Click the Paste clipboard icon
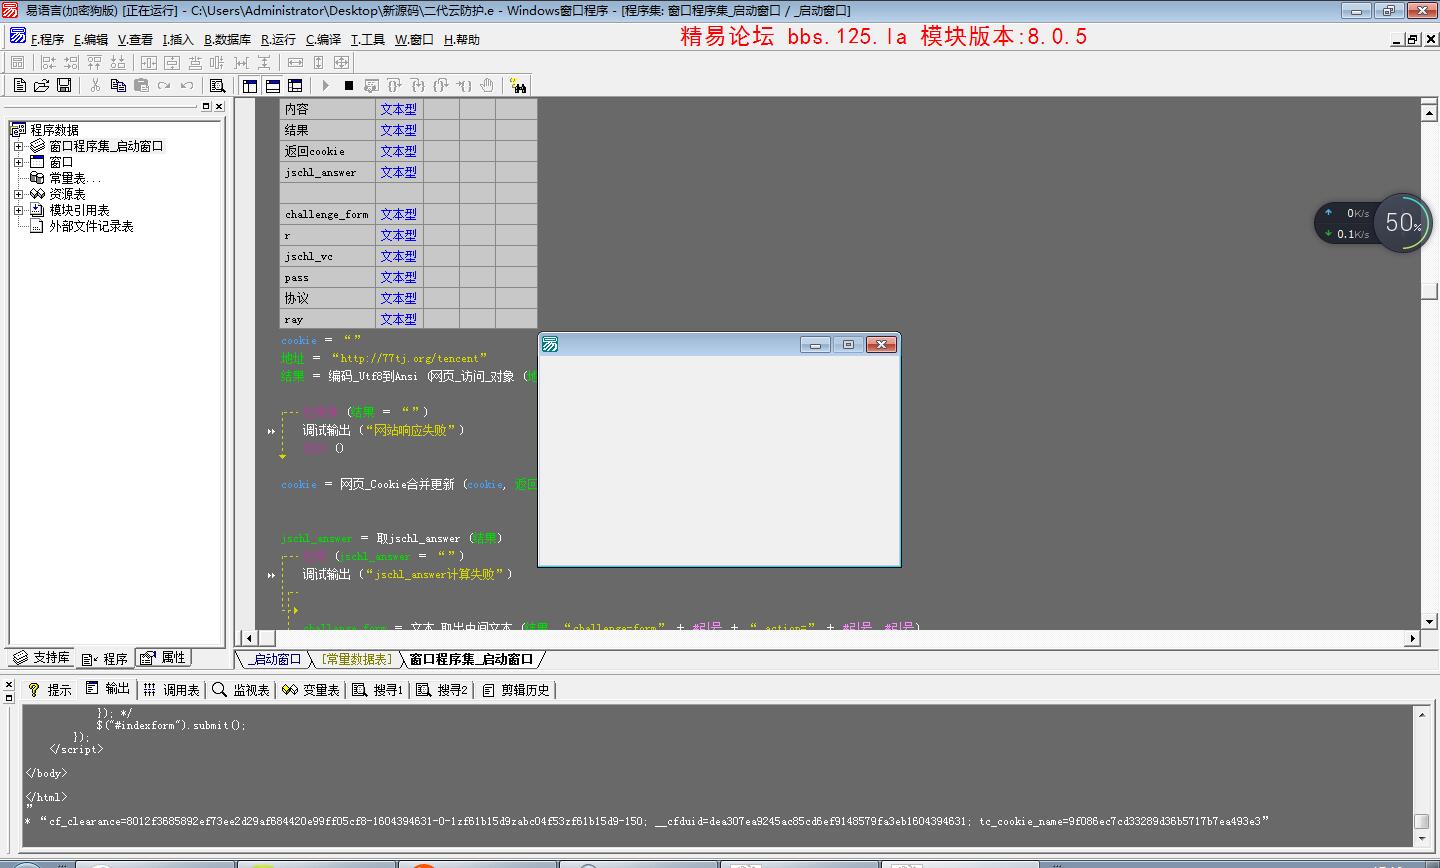Screen dimensions: 1440x868 tap(141, 86)
